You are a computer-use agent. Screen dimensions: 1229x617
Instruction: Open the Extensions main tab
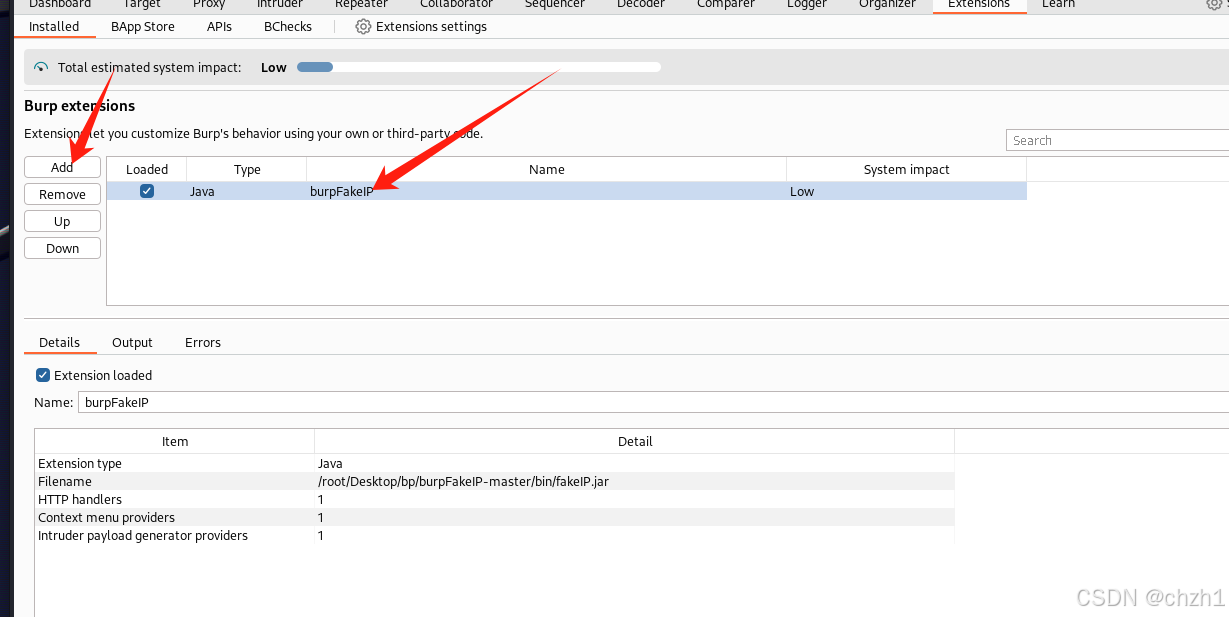pos(979,5)
